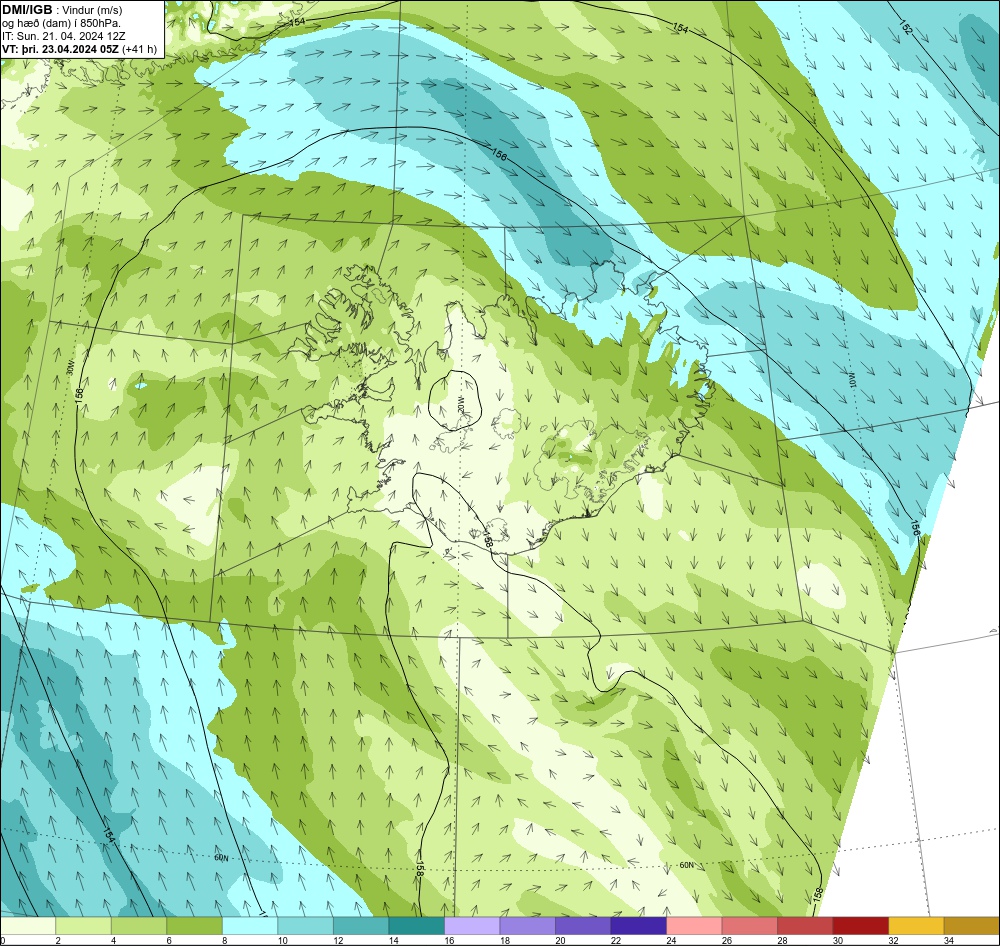Click the '(+41 h)' forecast offset text
The height and width of the screenshot is (946, 1000).
[140, 48]
